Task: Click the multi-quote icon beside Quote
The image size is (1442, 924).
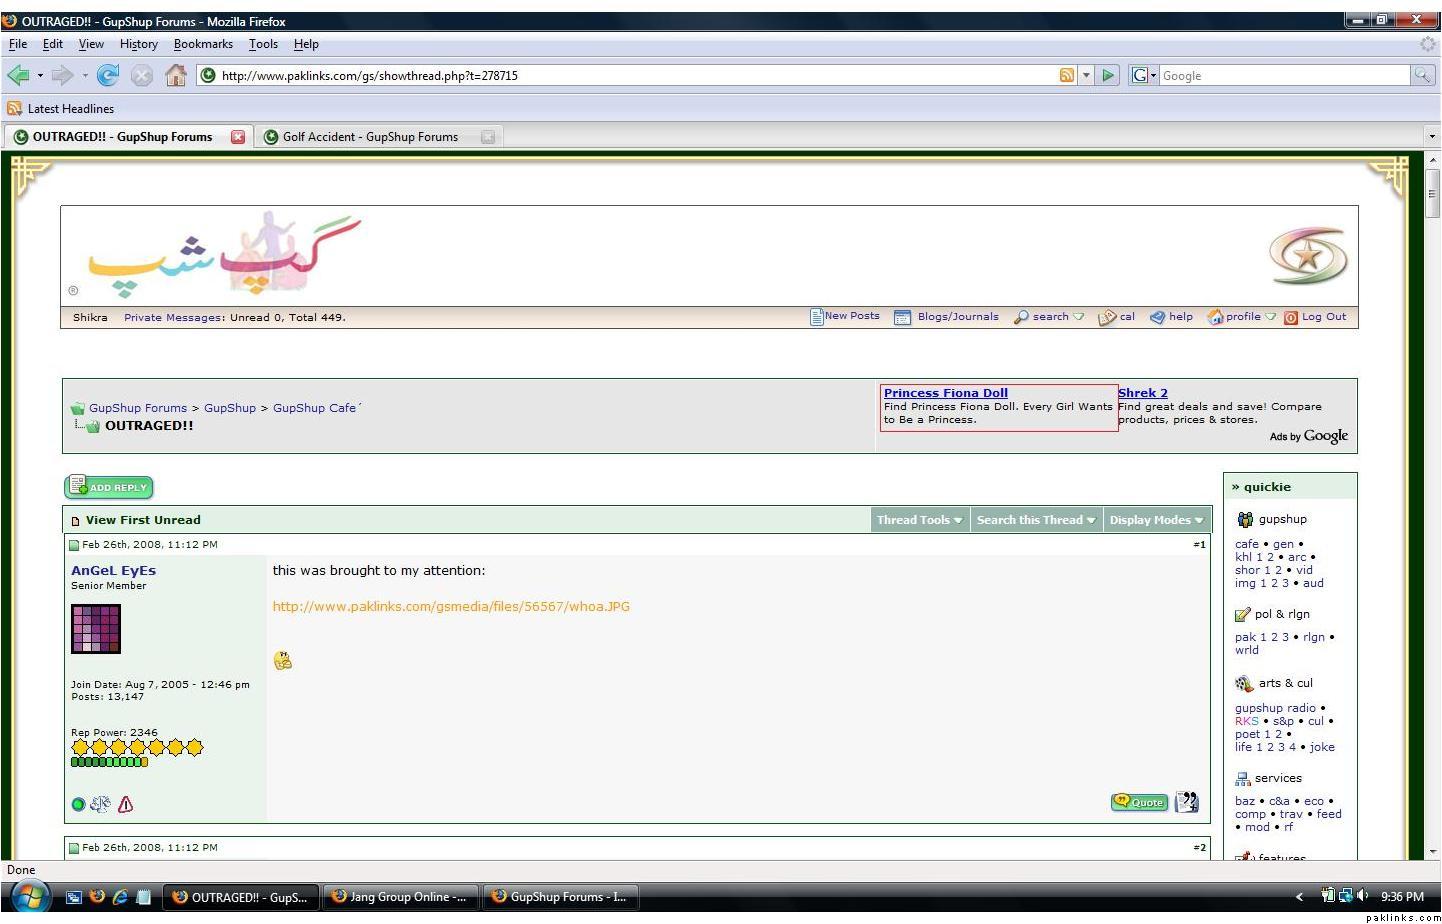Action: pyautogui.click(x=1187, y=802)
